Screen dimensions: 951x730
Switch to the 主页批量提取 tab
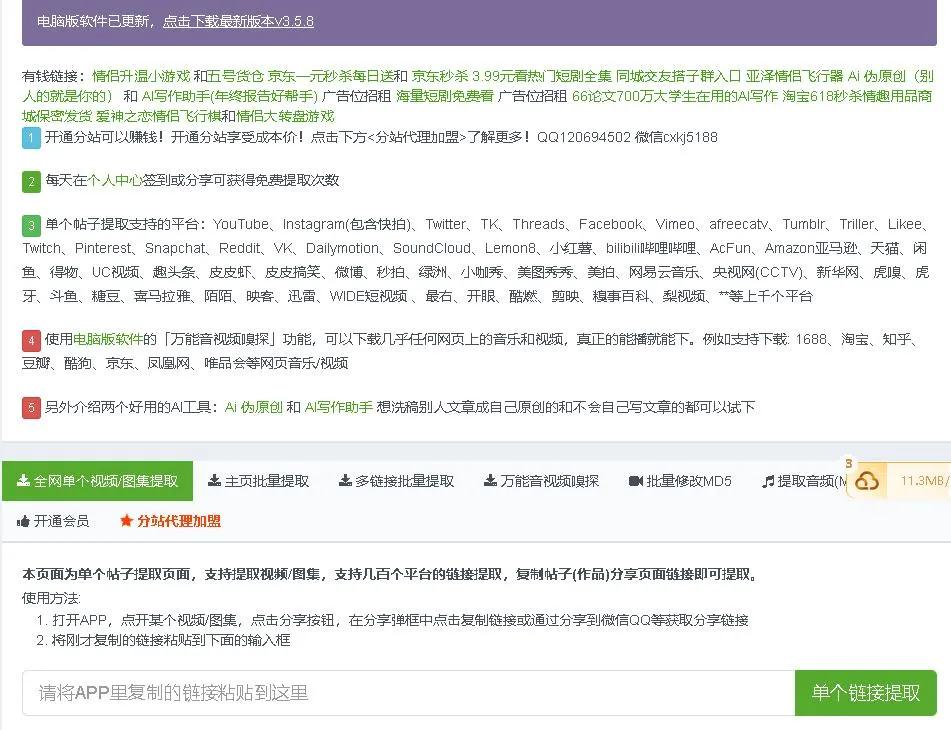click(x=258, y=481)
